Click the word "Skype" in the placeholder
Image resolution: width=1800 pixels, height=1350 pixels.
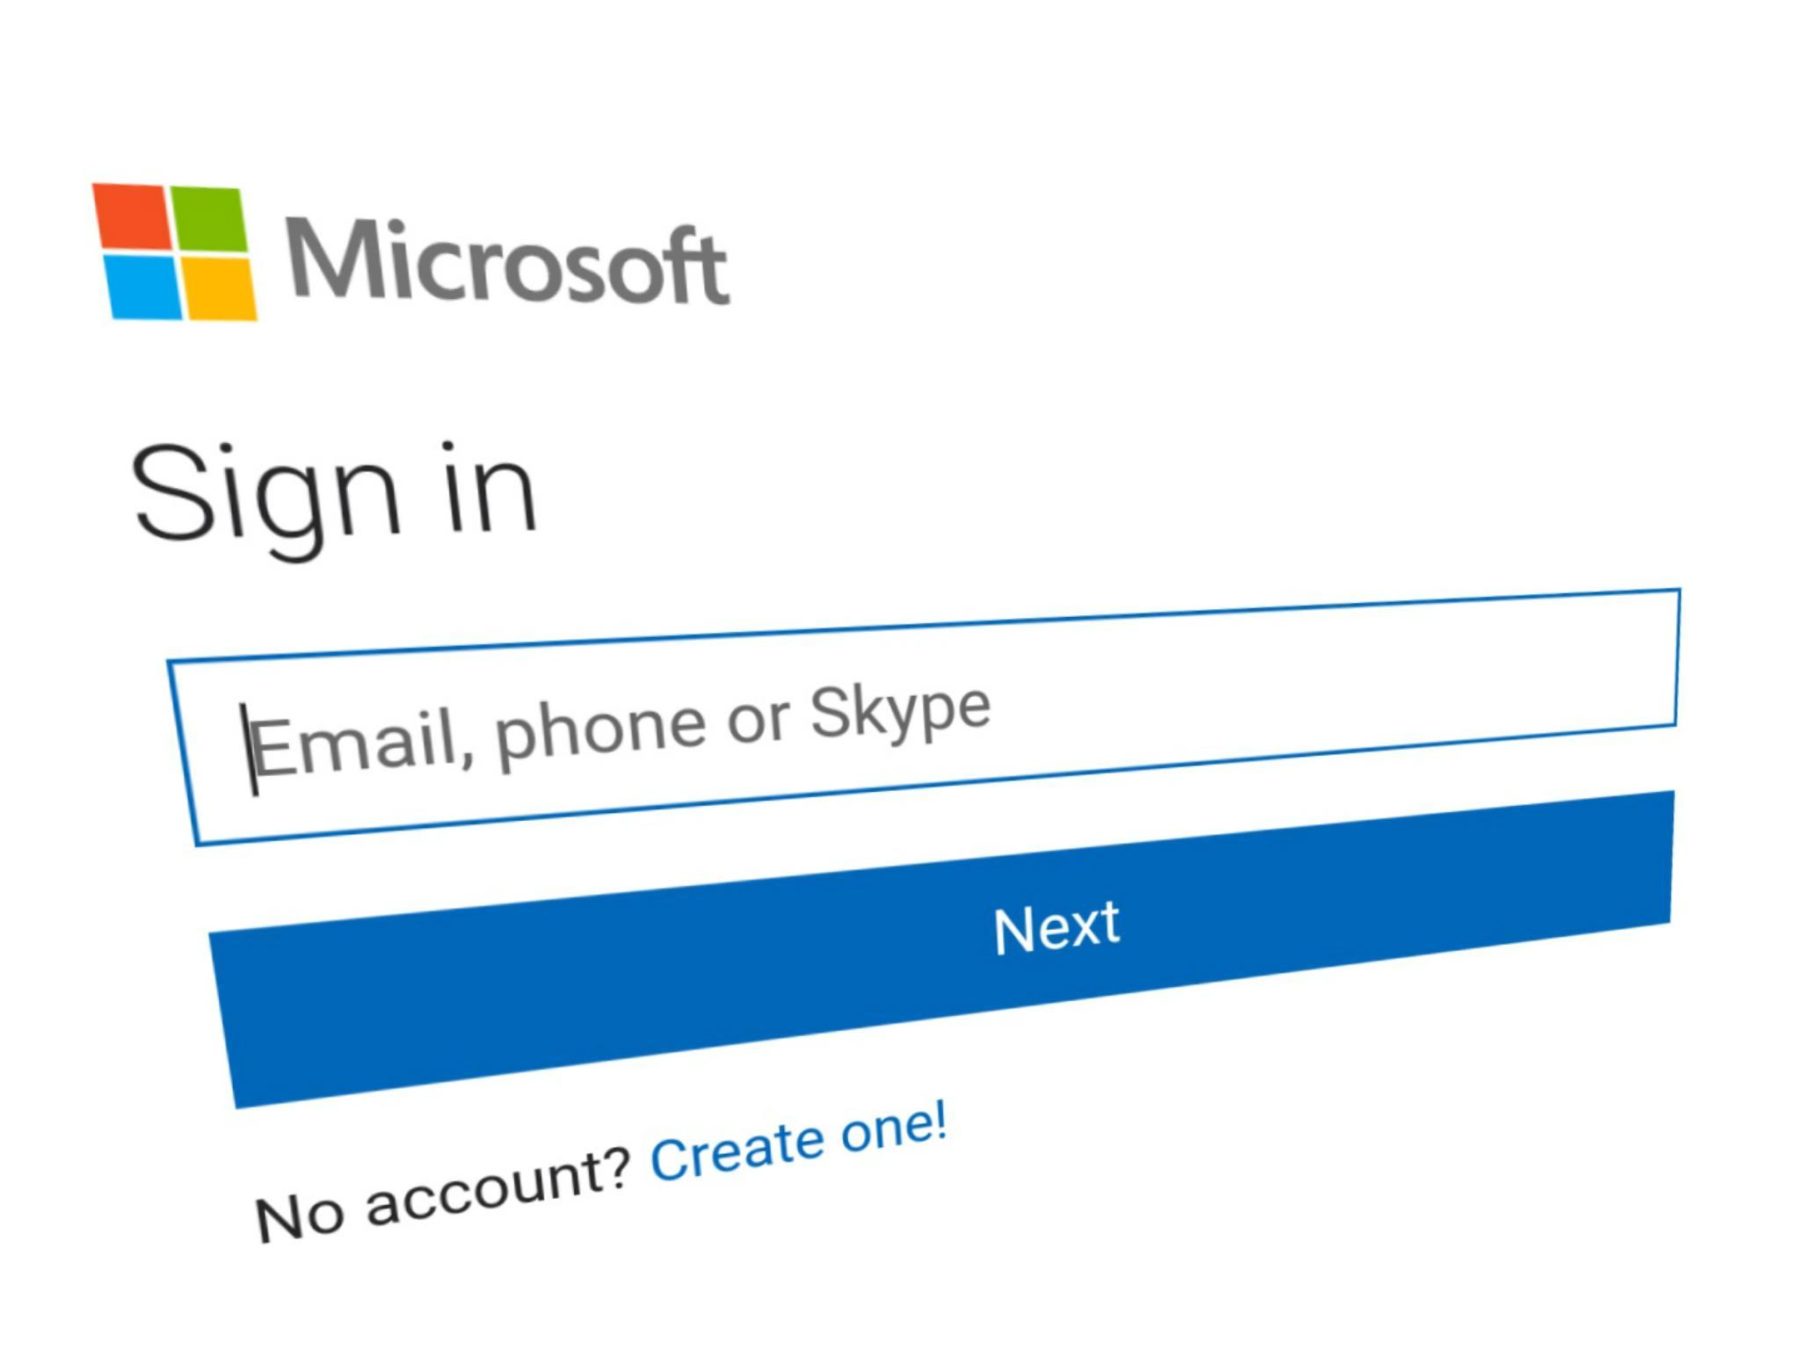click(x=900, y=712)
